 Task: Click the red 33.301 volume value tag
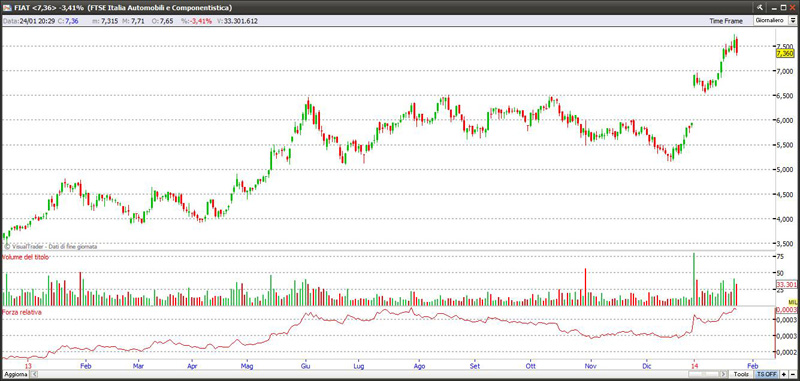[x=786, y=284]
